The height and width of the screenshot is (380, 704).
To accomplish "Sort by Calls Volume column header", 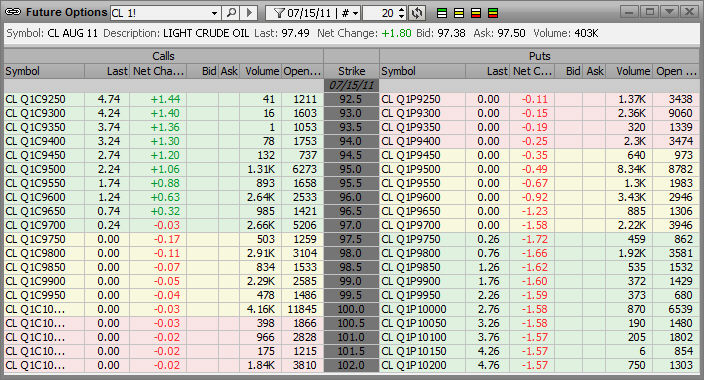I will pyautogui.click(x=260, y=71).
